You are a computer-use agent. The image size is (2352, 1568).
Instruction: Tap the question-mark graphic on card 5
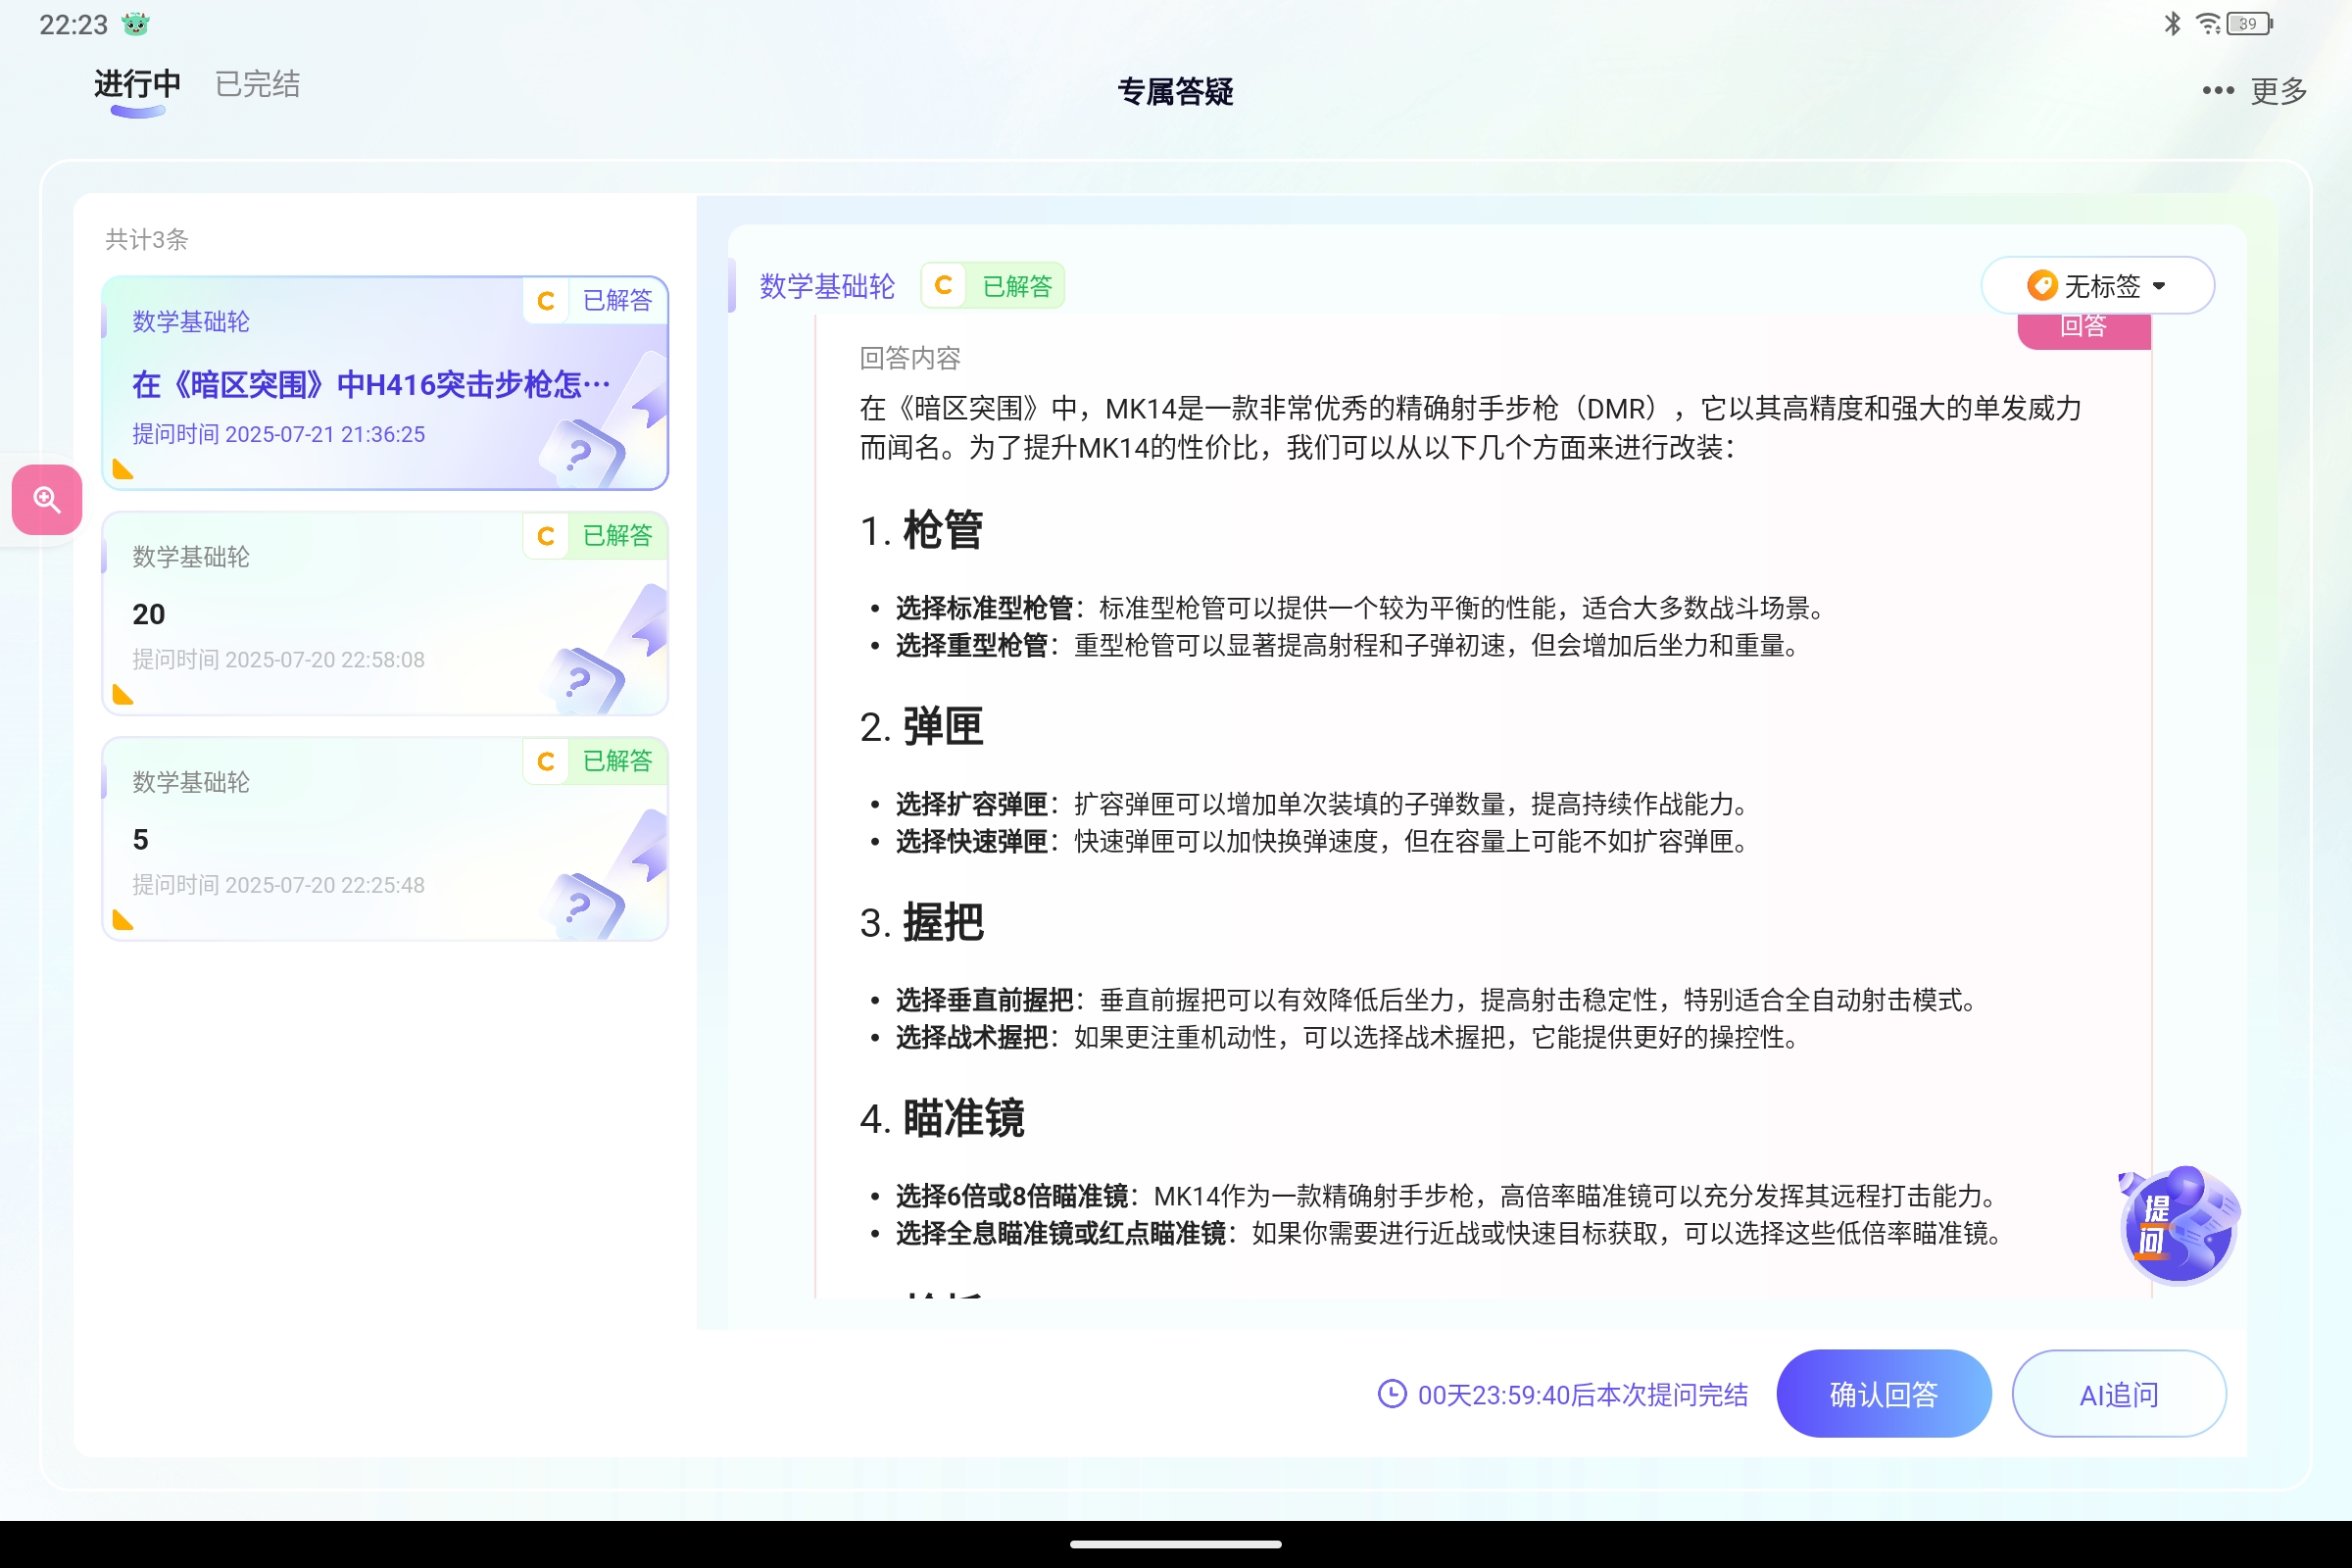click(x=581, y=907)
